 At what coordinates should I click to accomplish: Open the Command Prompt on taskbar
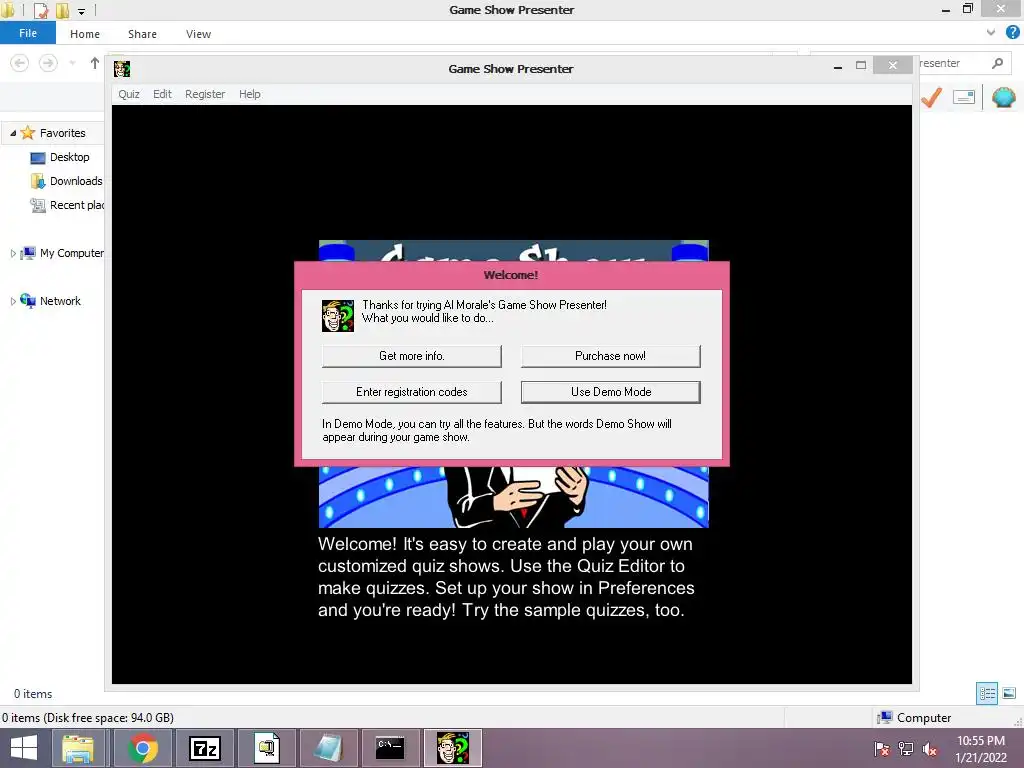[390, 748]
